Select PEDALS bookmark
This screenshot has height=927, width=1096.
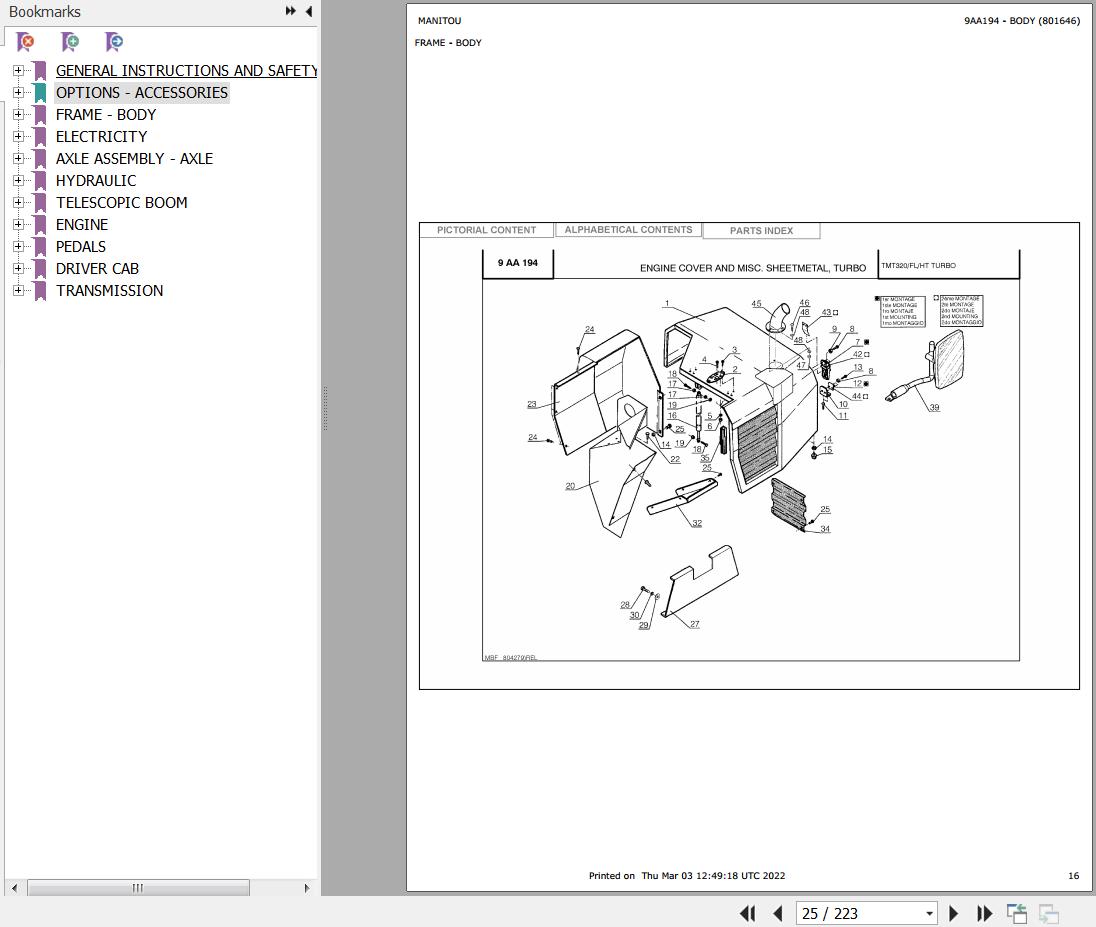click(x=81, y=247)
